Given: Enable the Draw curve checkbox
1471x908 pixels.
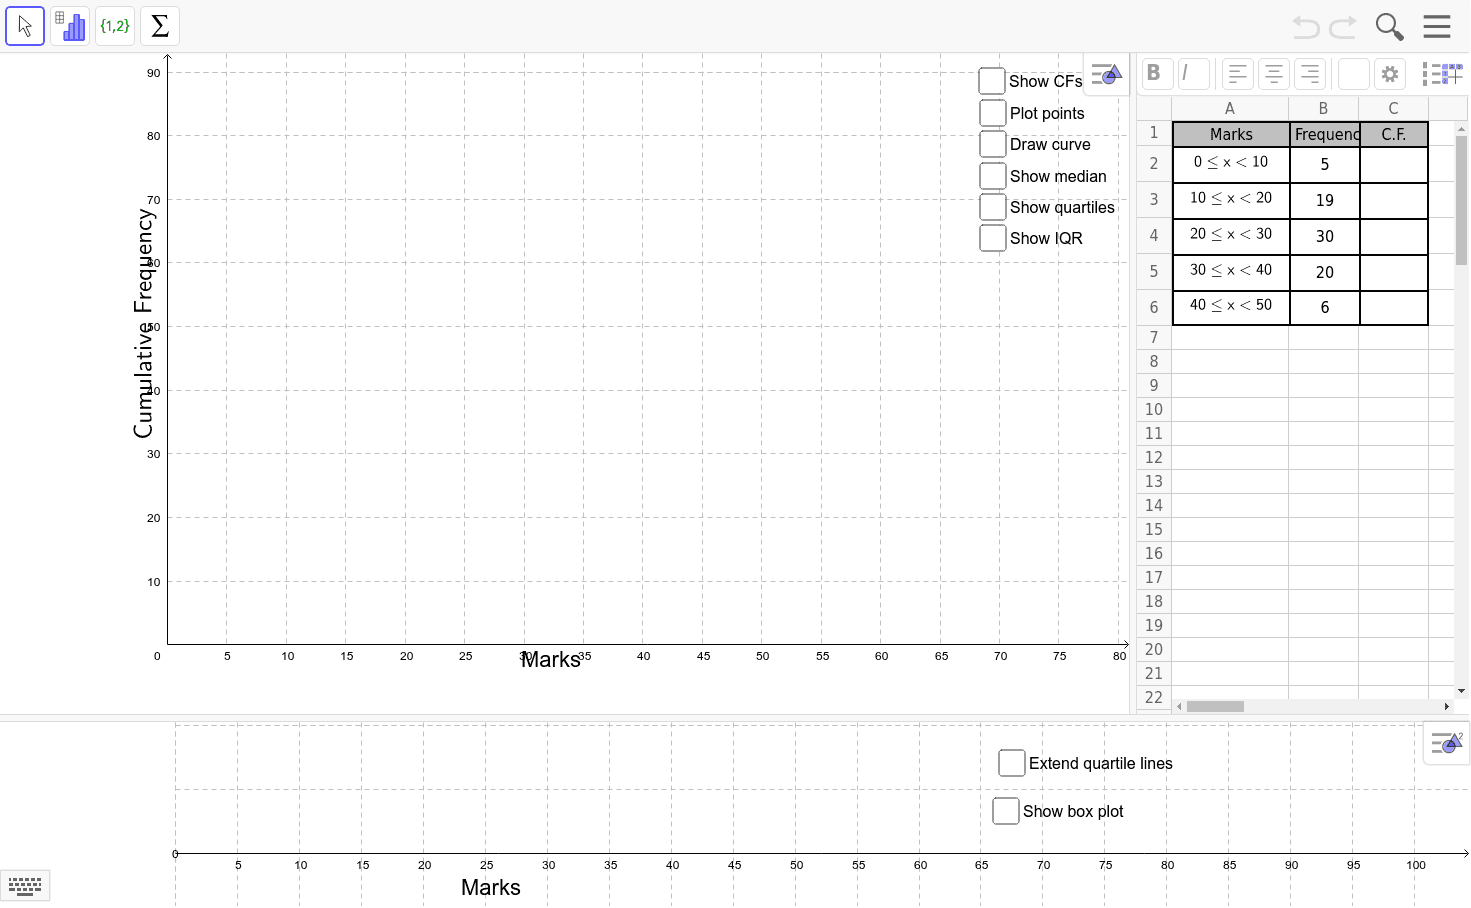Looking at the screenshot, I should pyautogui.click(x=993, y=144).
